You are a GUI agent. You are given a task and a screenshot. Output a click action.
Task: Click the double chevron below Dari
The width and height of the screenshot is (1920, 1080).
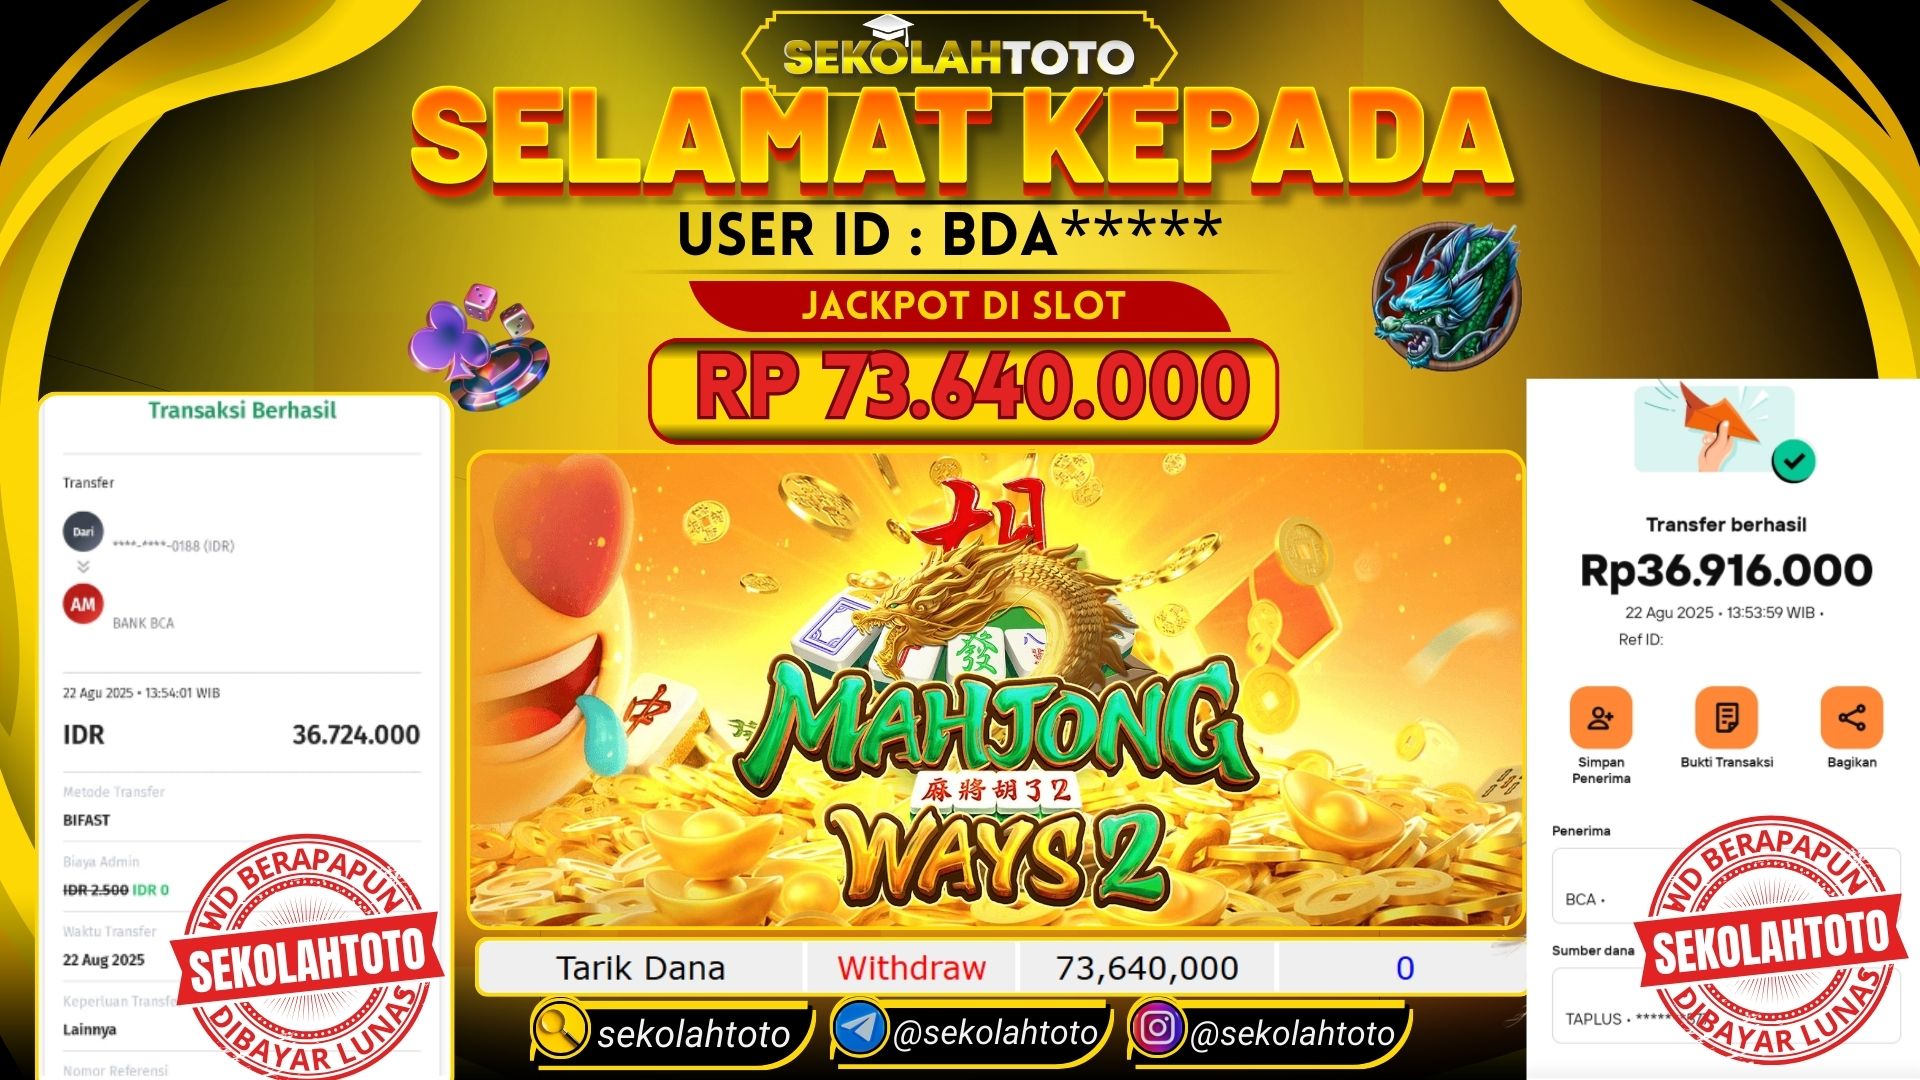(83, 567)
